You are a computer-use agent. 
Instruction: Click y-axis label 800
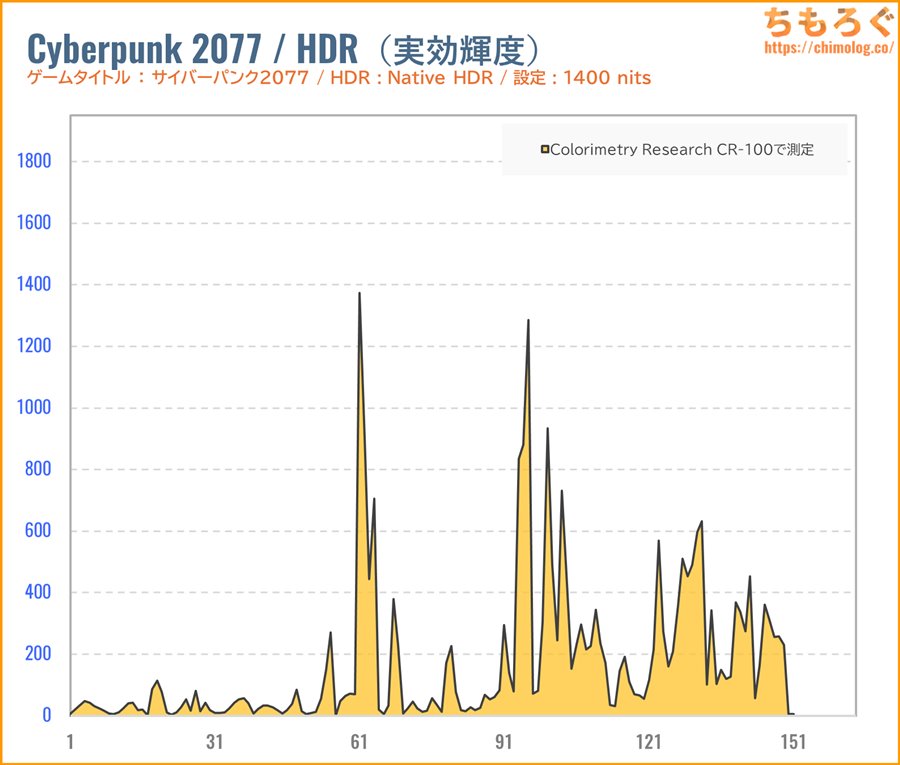[38, 469]
